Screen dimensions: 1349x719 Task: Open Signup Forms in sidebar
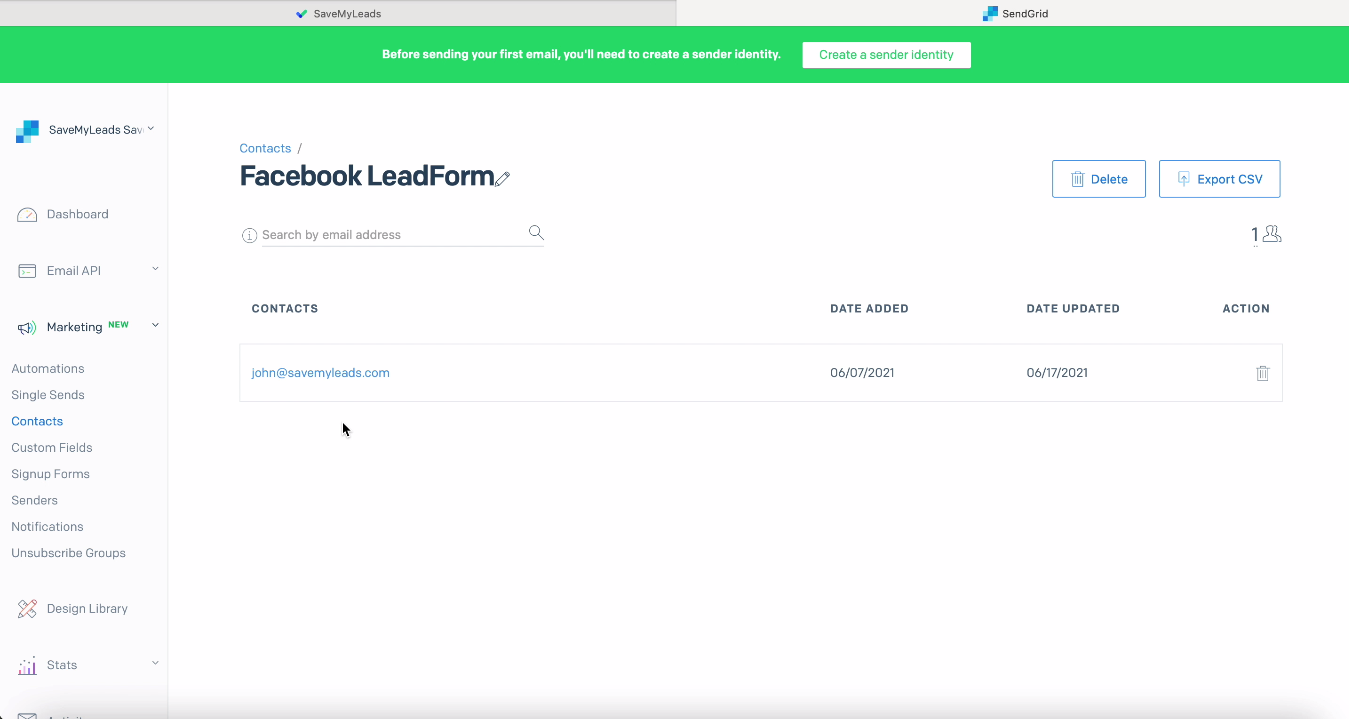(x=51, y=474)
